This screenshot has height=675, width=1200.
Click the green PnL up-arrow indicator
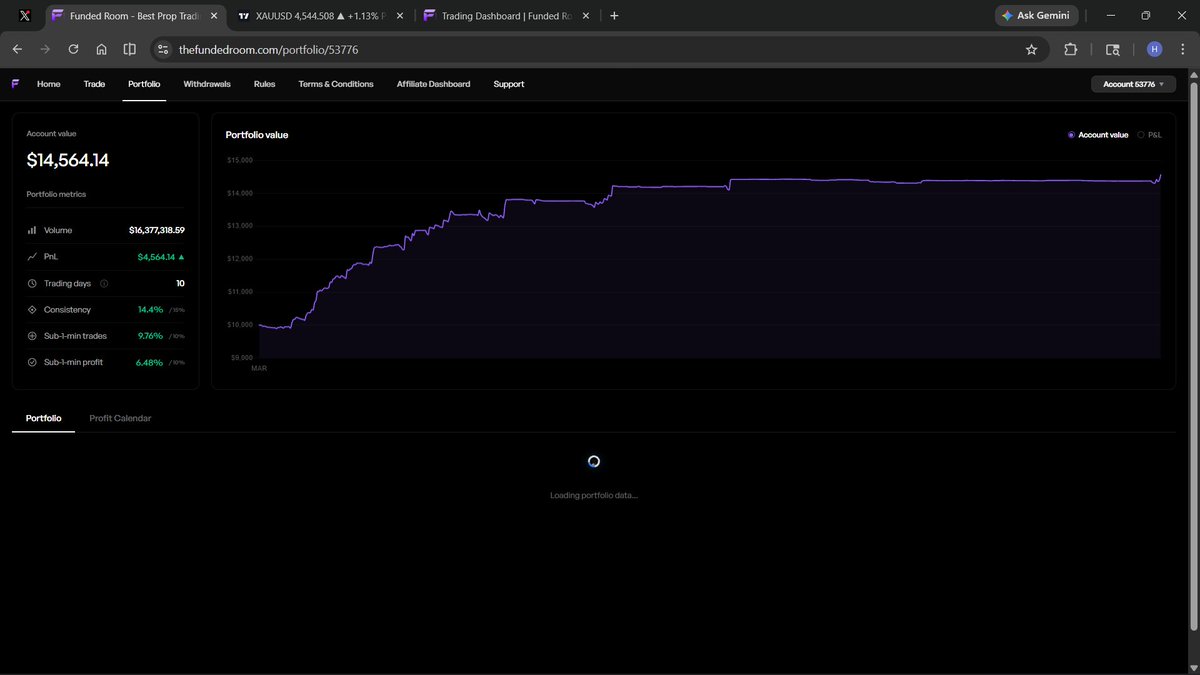[181, 257]
